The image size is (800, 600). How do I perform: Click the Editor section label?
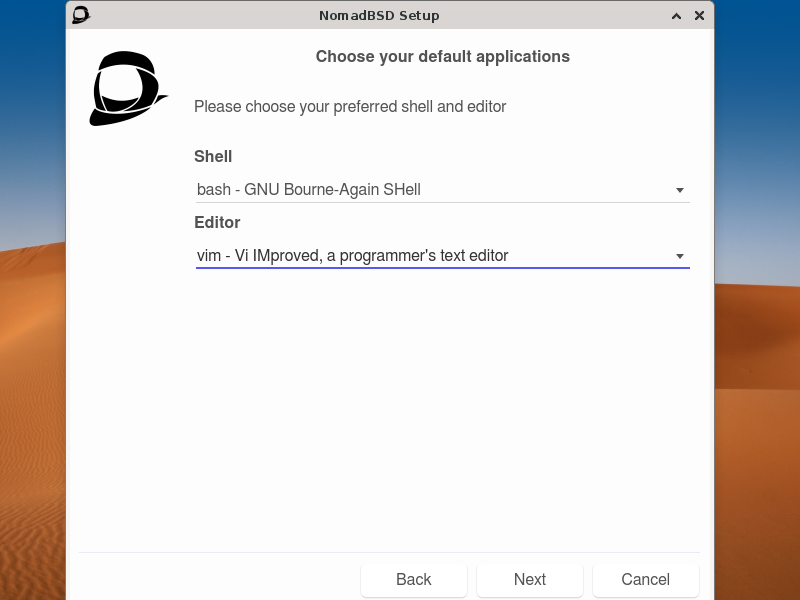click(x=217, y=223)
